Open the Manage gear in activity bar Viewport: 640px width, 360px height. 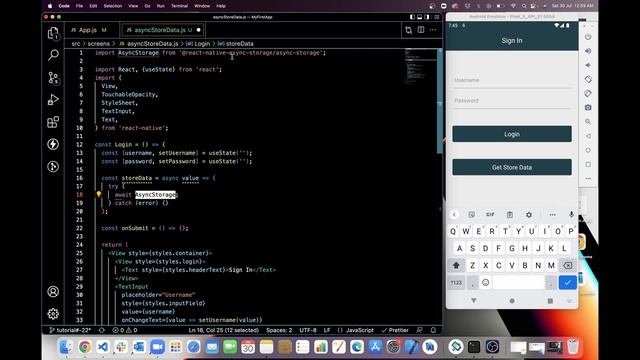(x=53, y=313)
